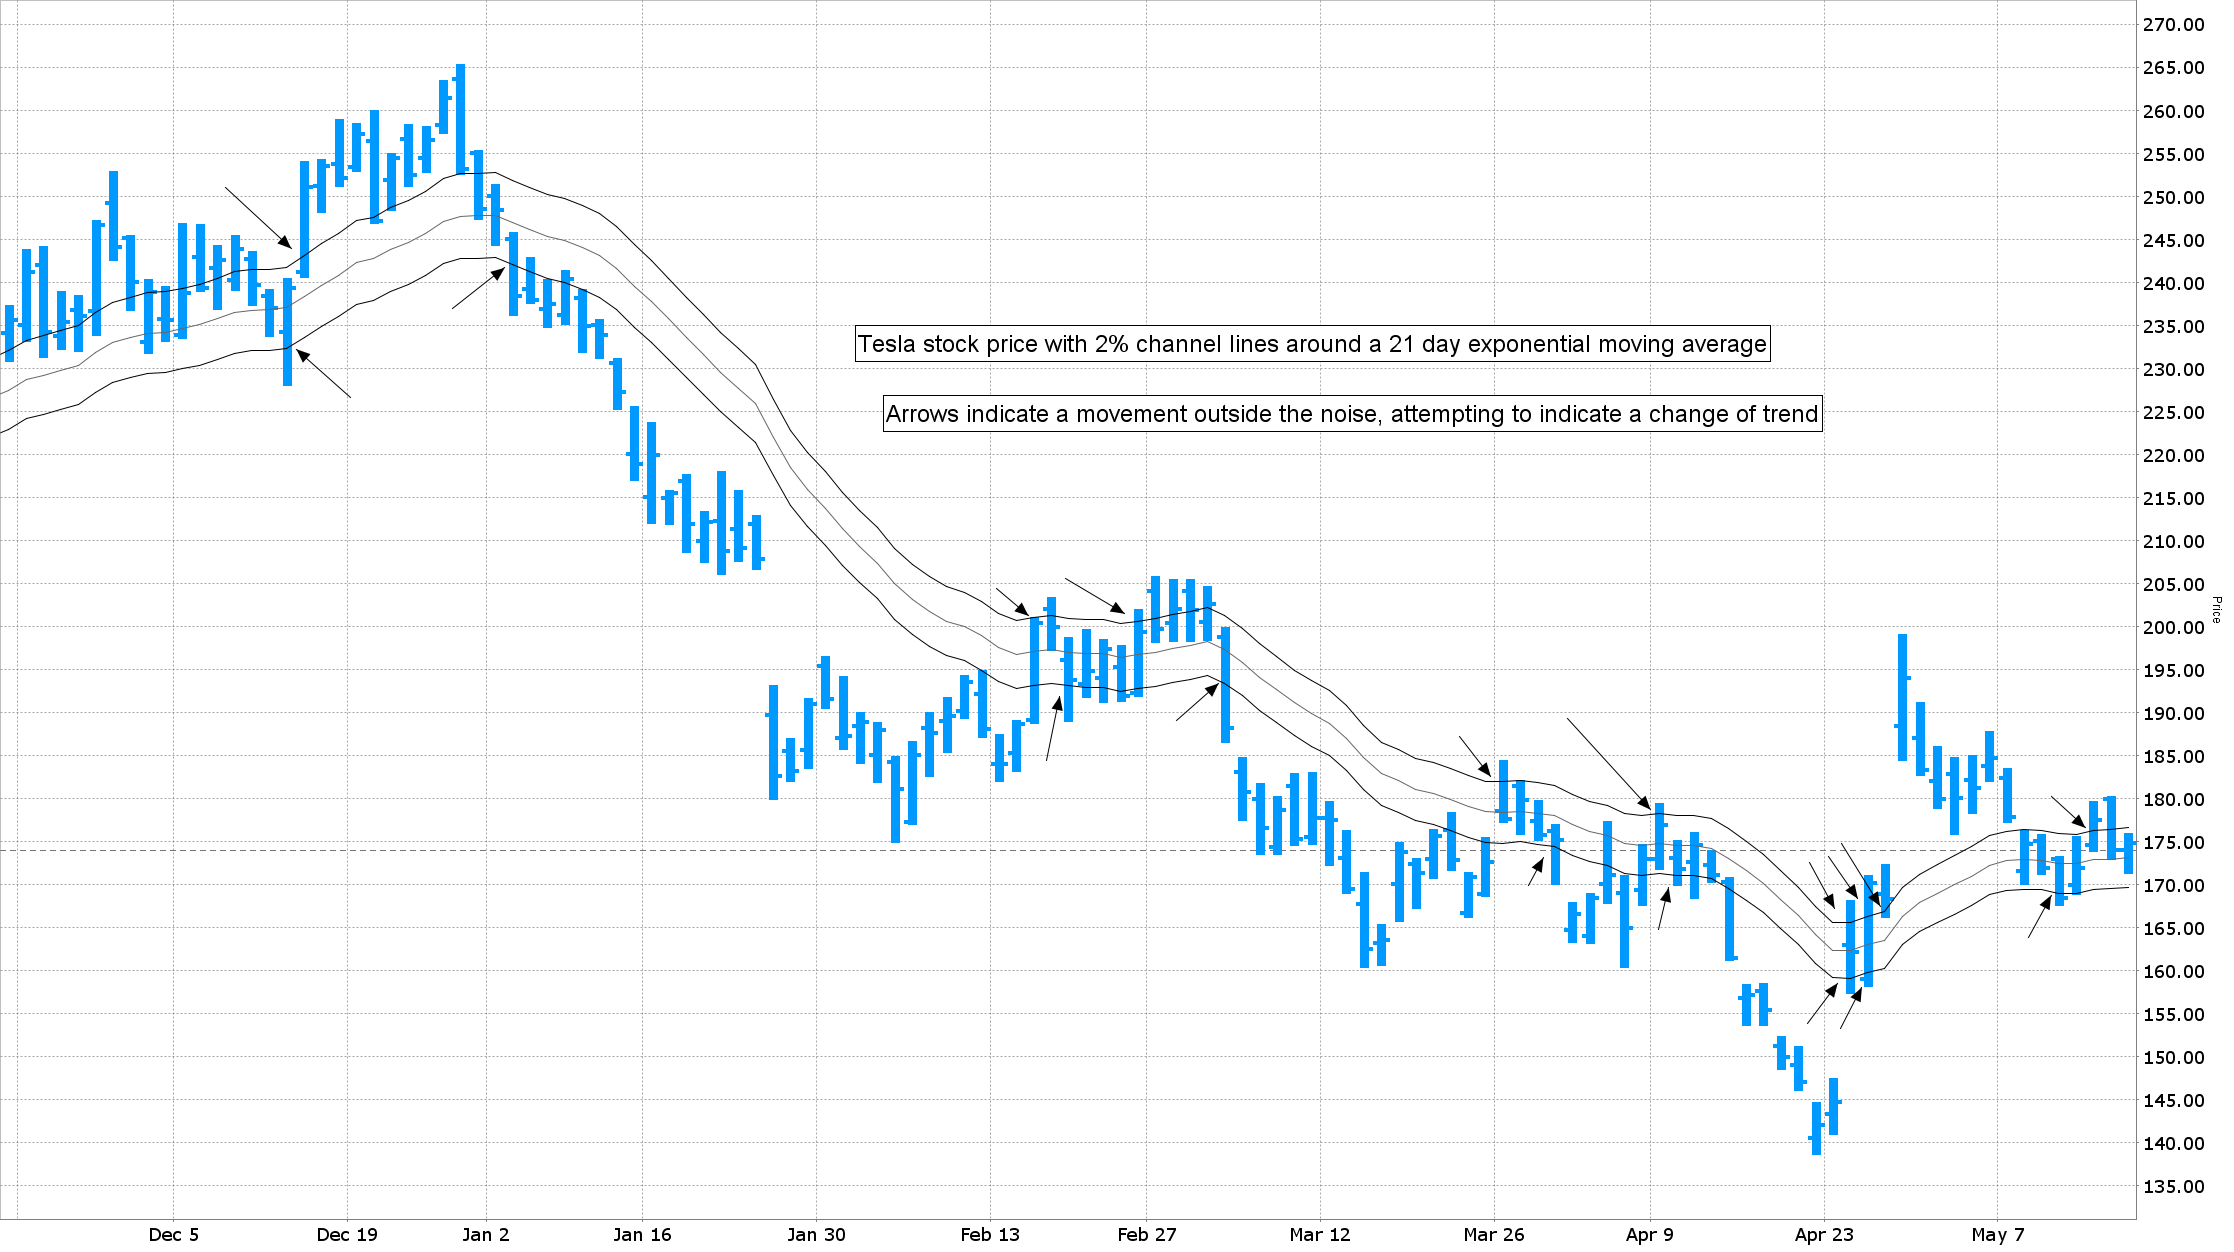Click the tallest bar reaching 199 in late April
Screen dimensions: 2234x1252
tap(1903, 697)
